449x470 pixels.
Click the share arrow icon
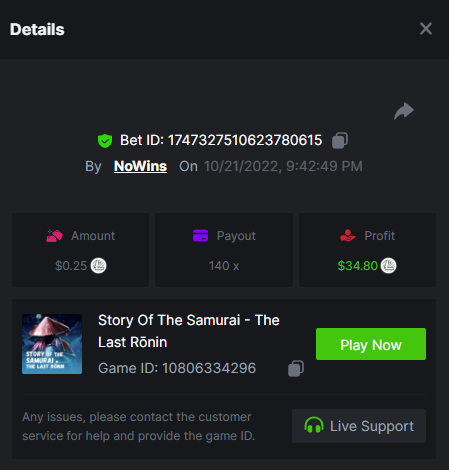tap(404, 111)
